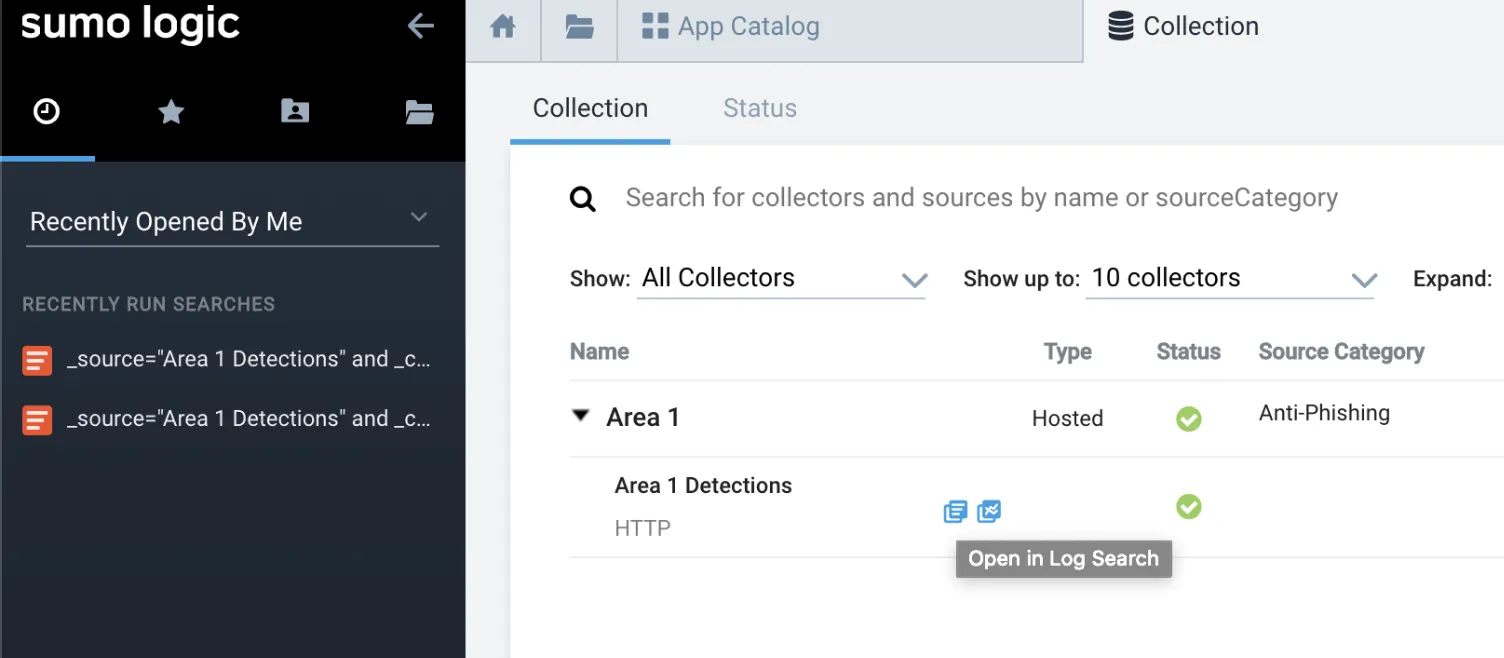Image resolution: width=1504 pixels, height=658 pixels.
Task: Collapse the sidebar with the back arrow
Action: 420,26
